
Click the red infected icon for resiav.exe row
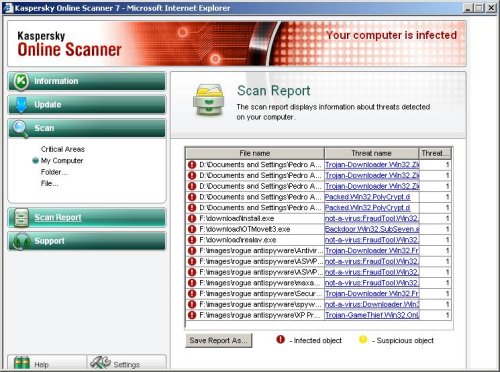pos(192,240)
